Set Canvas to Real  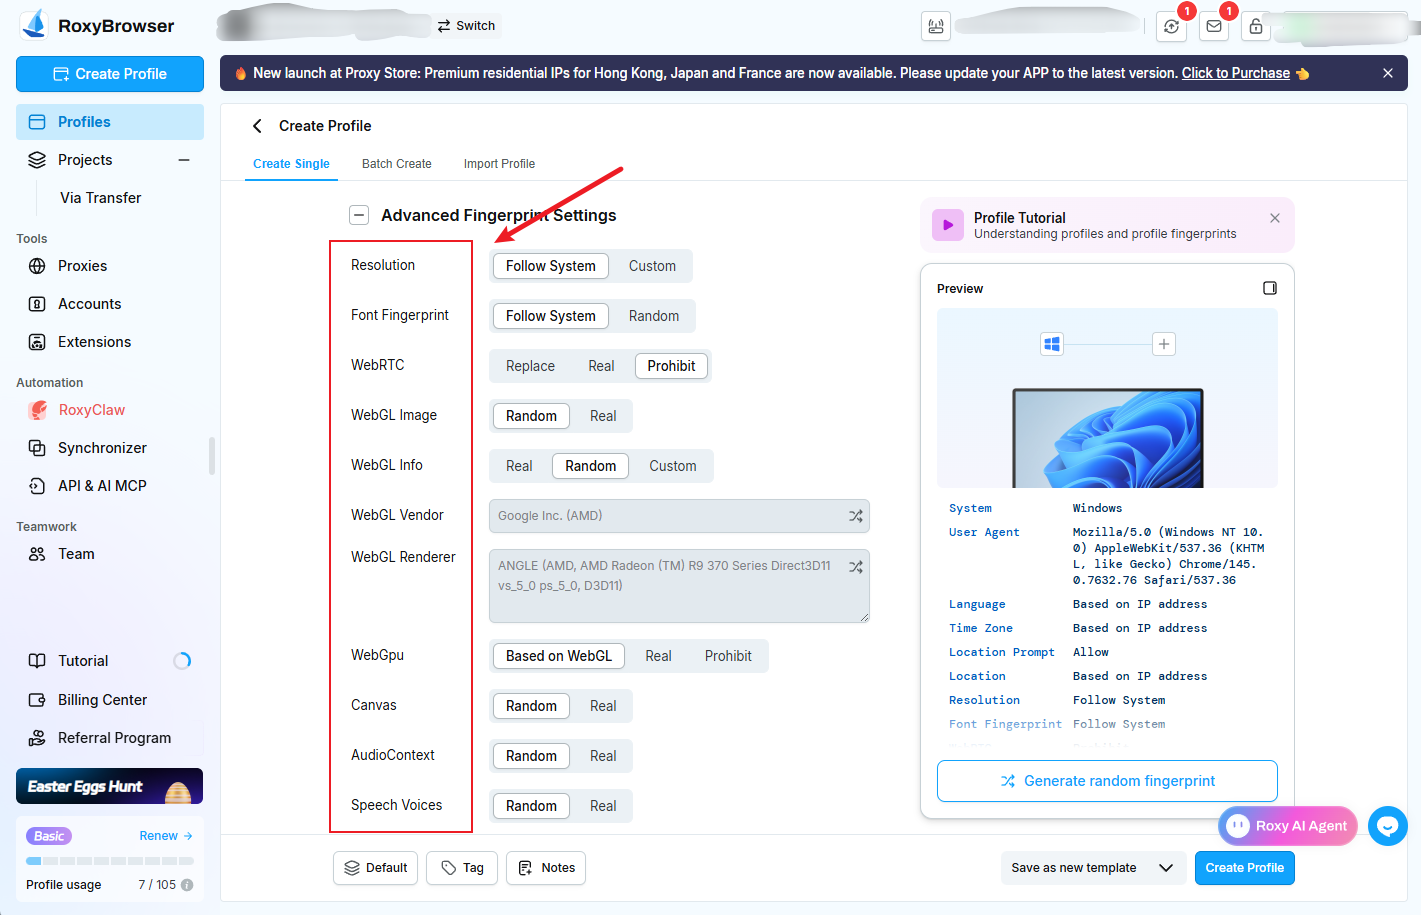(603, 706)
